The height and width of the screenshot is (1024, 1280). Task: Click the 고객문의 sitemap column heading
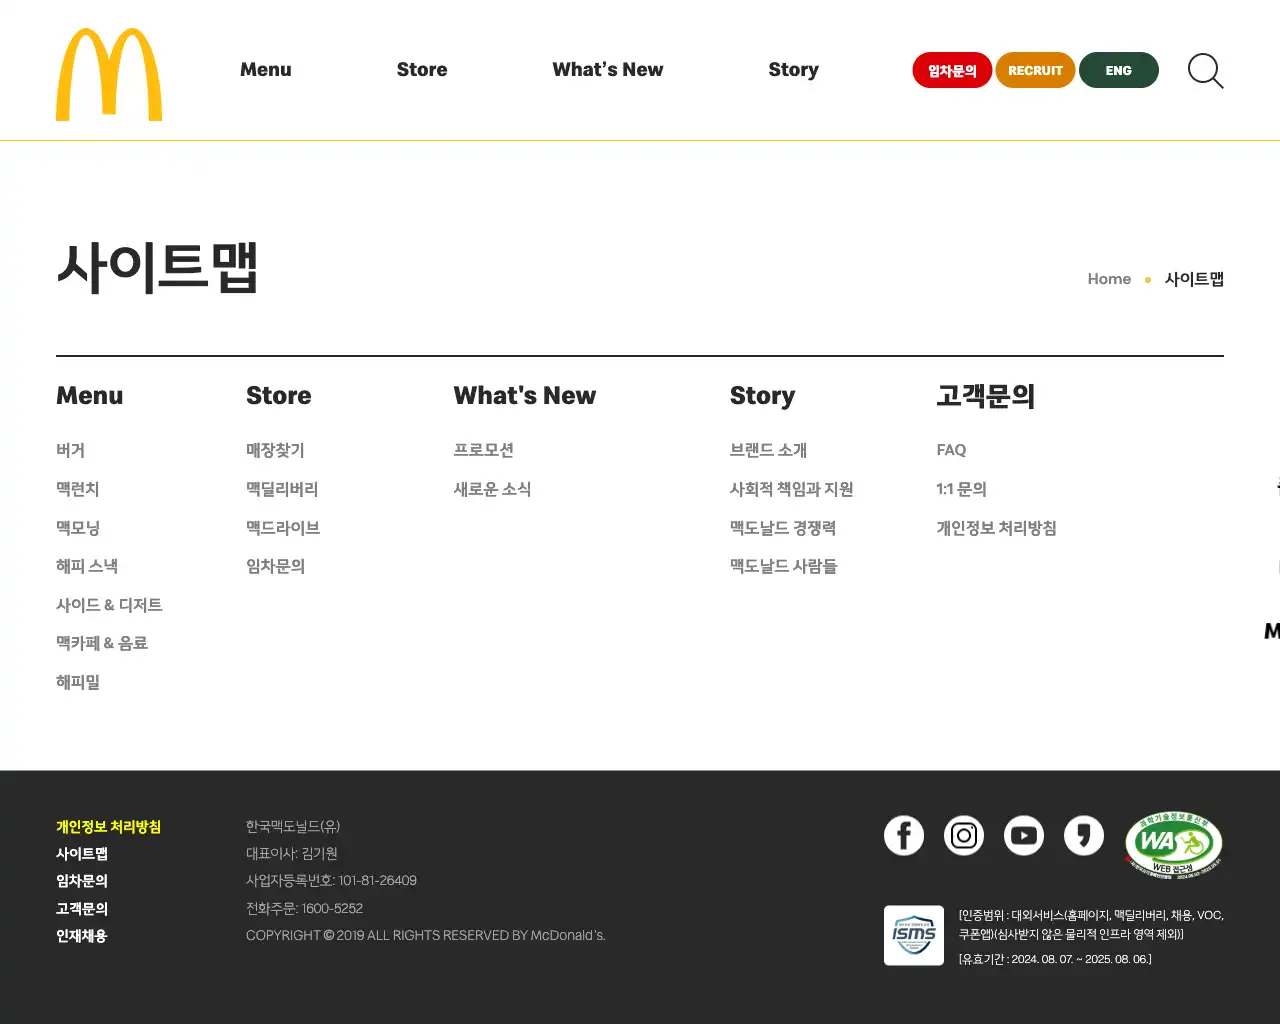(x=986, y=396)
